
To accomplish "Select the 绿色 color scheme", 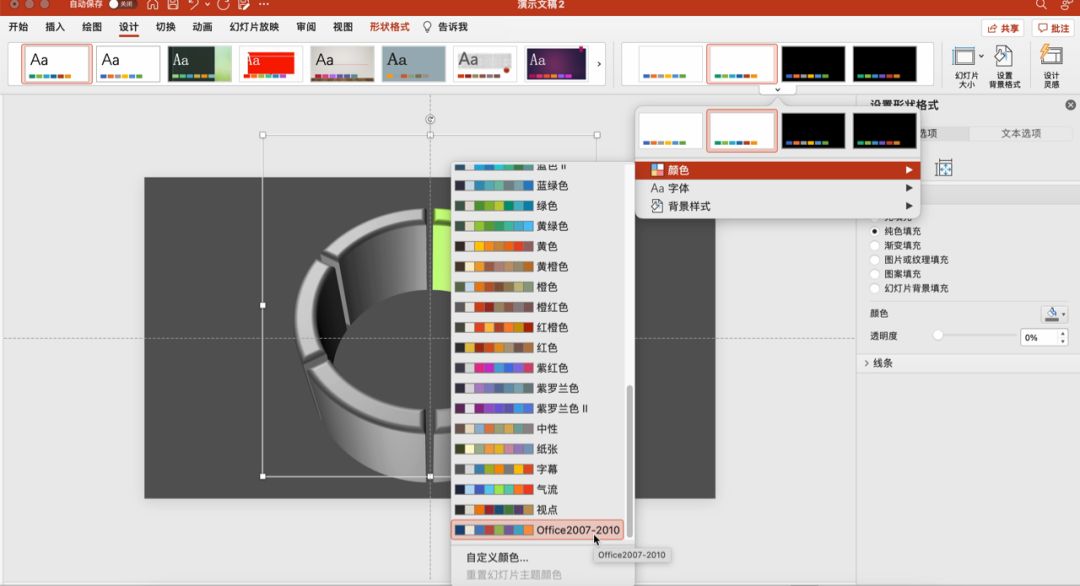I will (x=538, y=206).
